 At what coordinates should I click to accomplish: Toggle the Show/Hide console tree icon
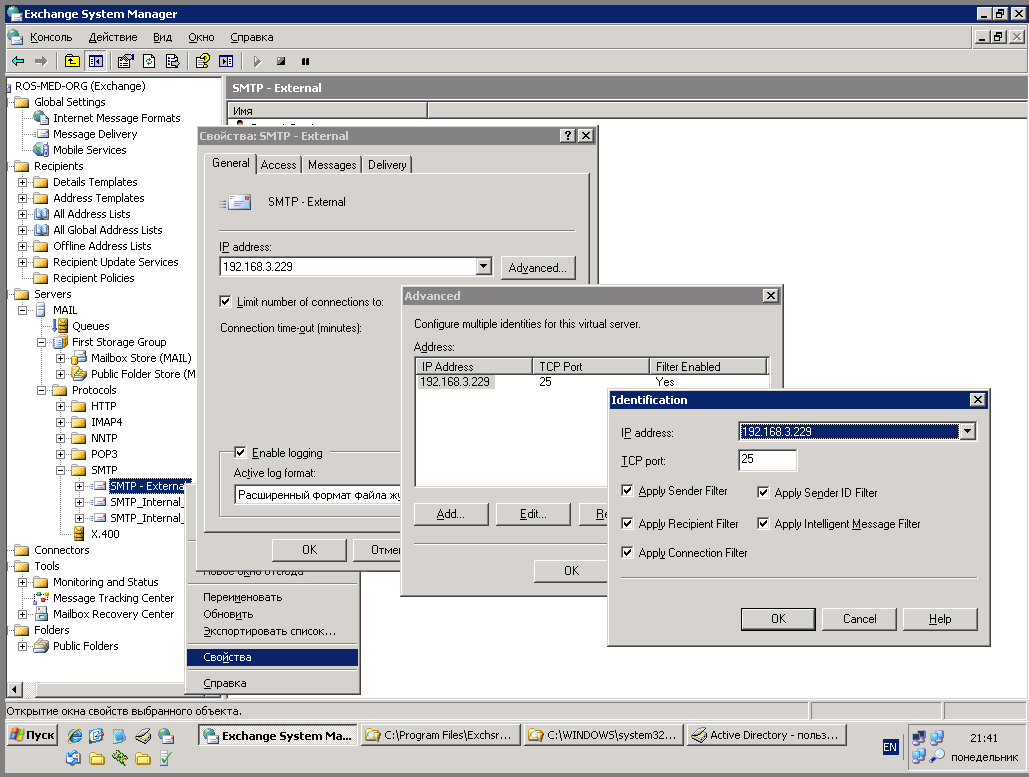point(96,61)
